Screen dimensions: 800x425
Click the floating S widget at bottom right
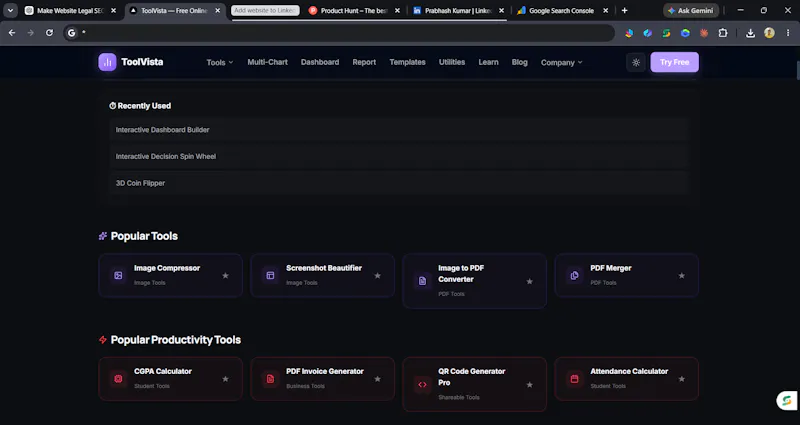pyautogui.click(x=787, y=401)
